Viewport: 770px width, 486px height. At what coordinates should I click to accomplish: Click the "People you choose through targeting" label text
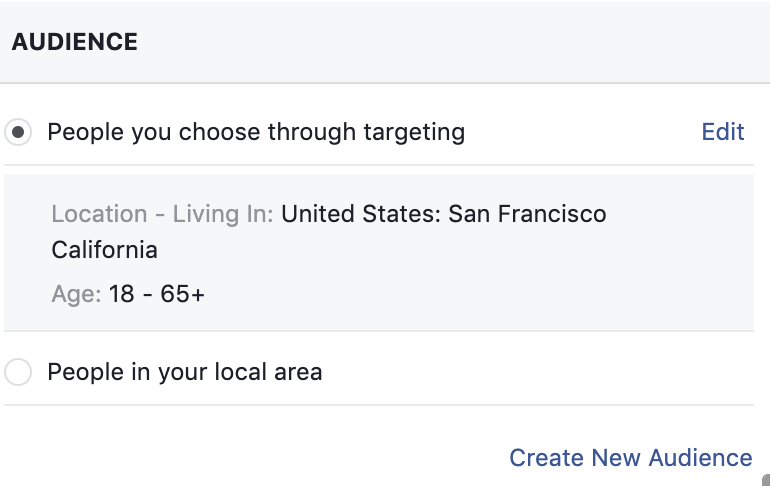[x=256, y=132]
